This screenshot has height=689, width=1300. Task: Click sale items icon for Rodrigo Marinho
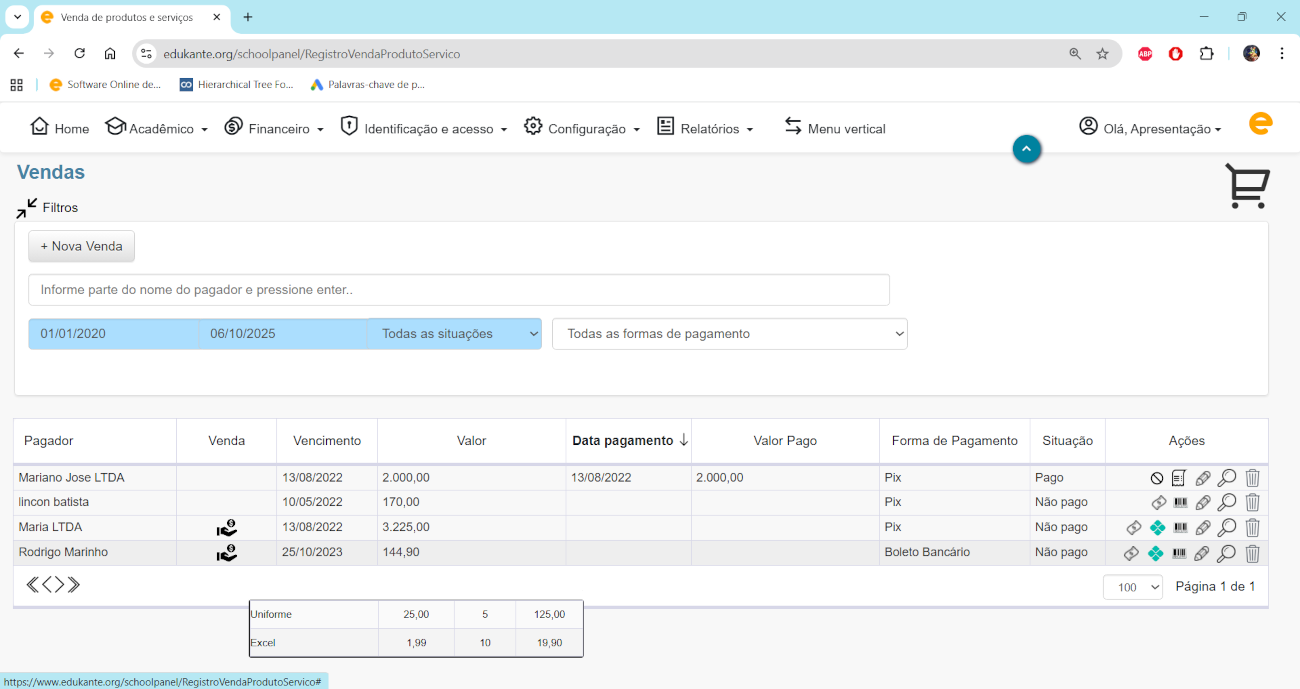point(227,552)
